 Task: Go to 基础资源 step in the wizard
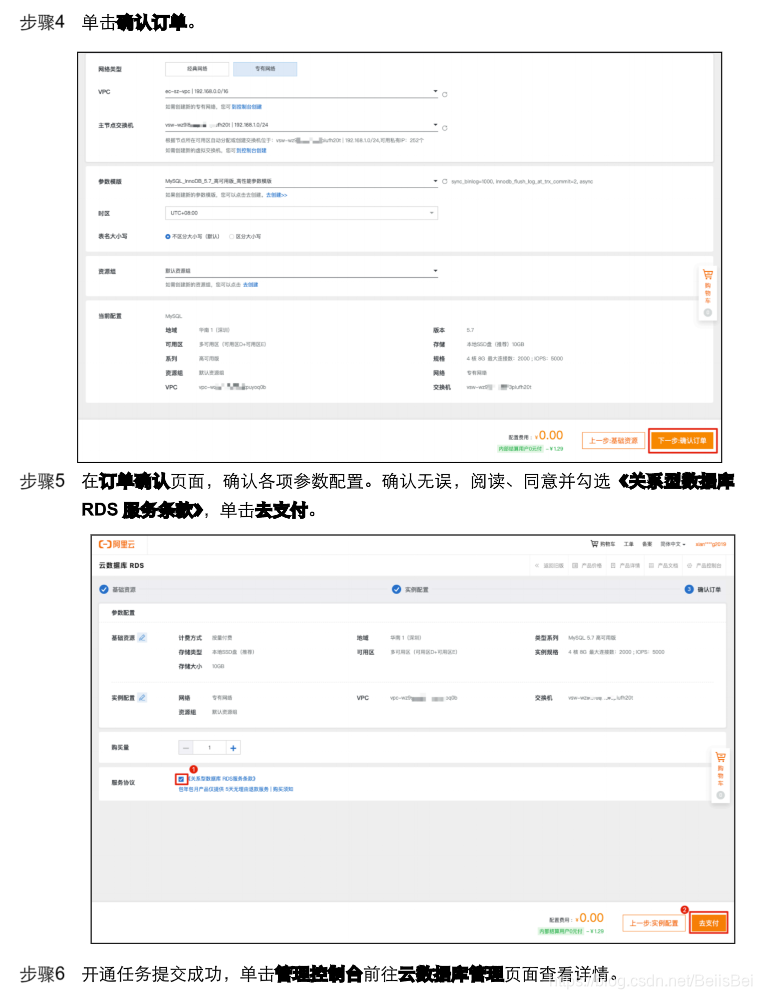click(x=117, y=589)
